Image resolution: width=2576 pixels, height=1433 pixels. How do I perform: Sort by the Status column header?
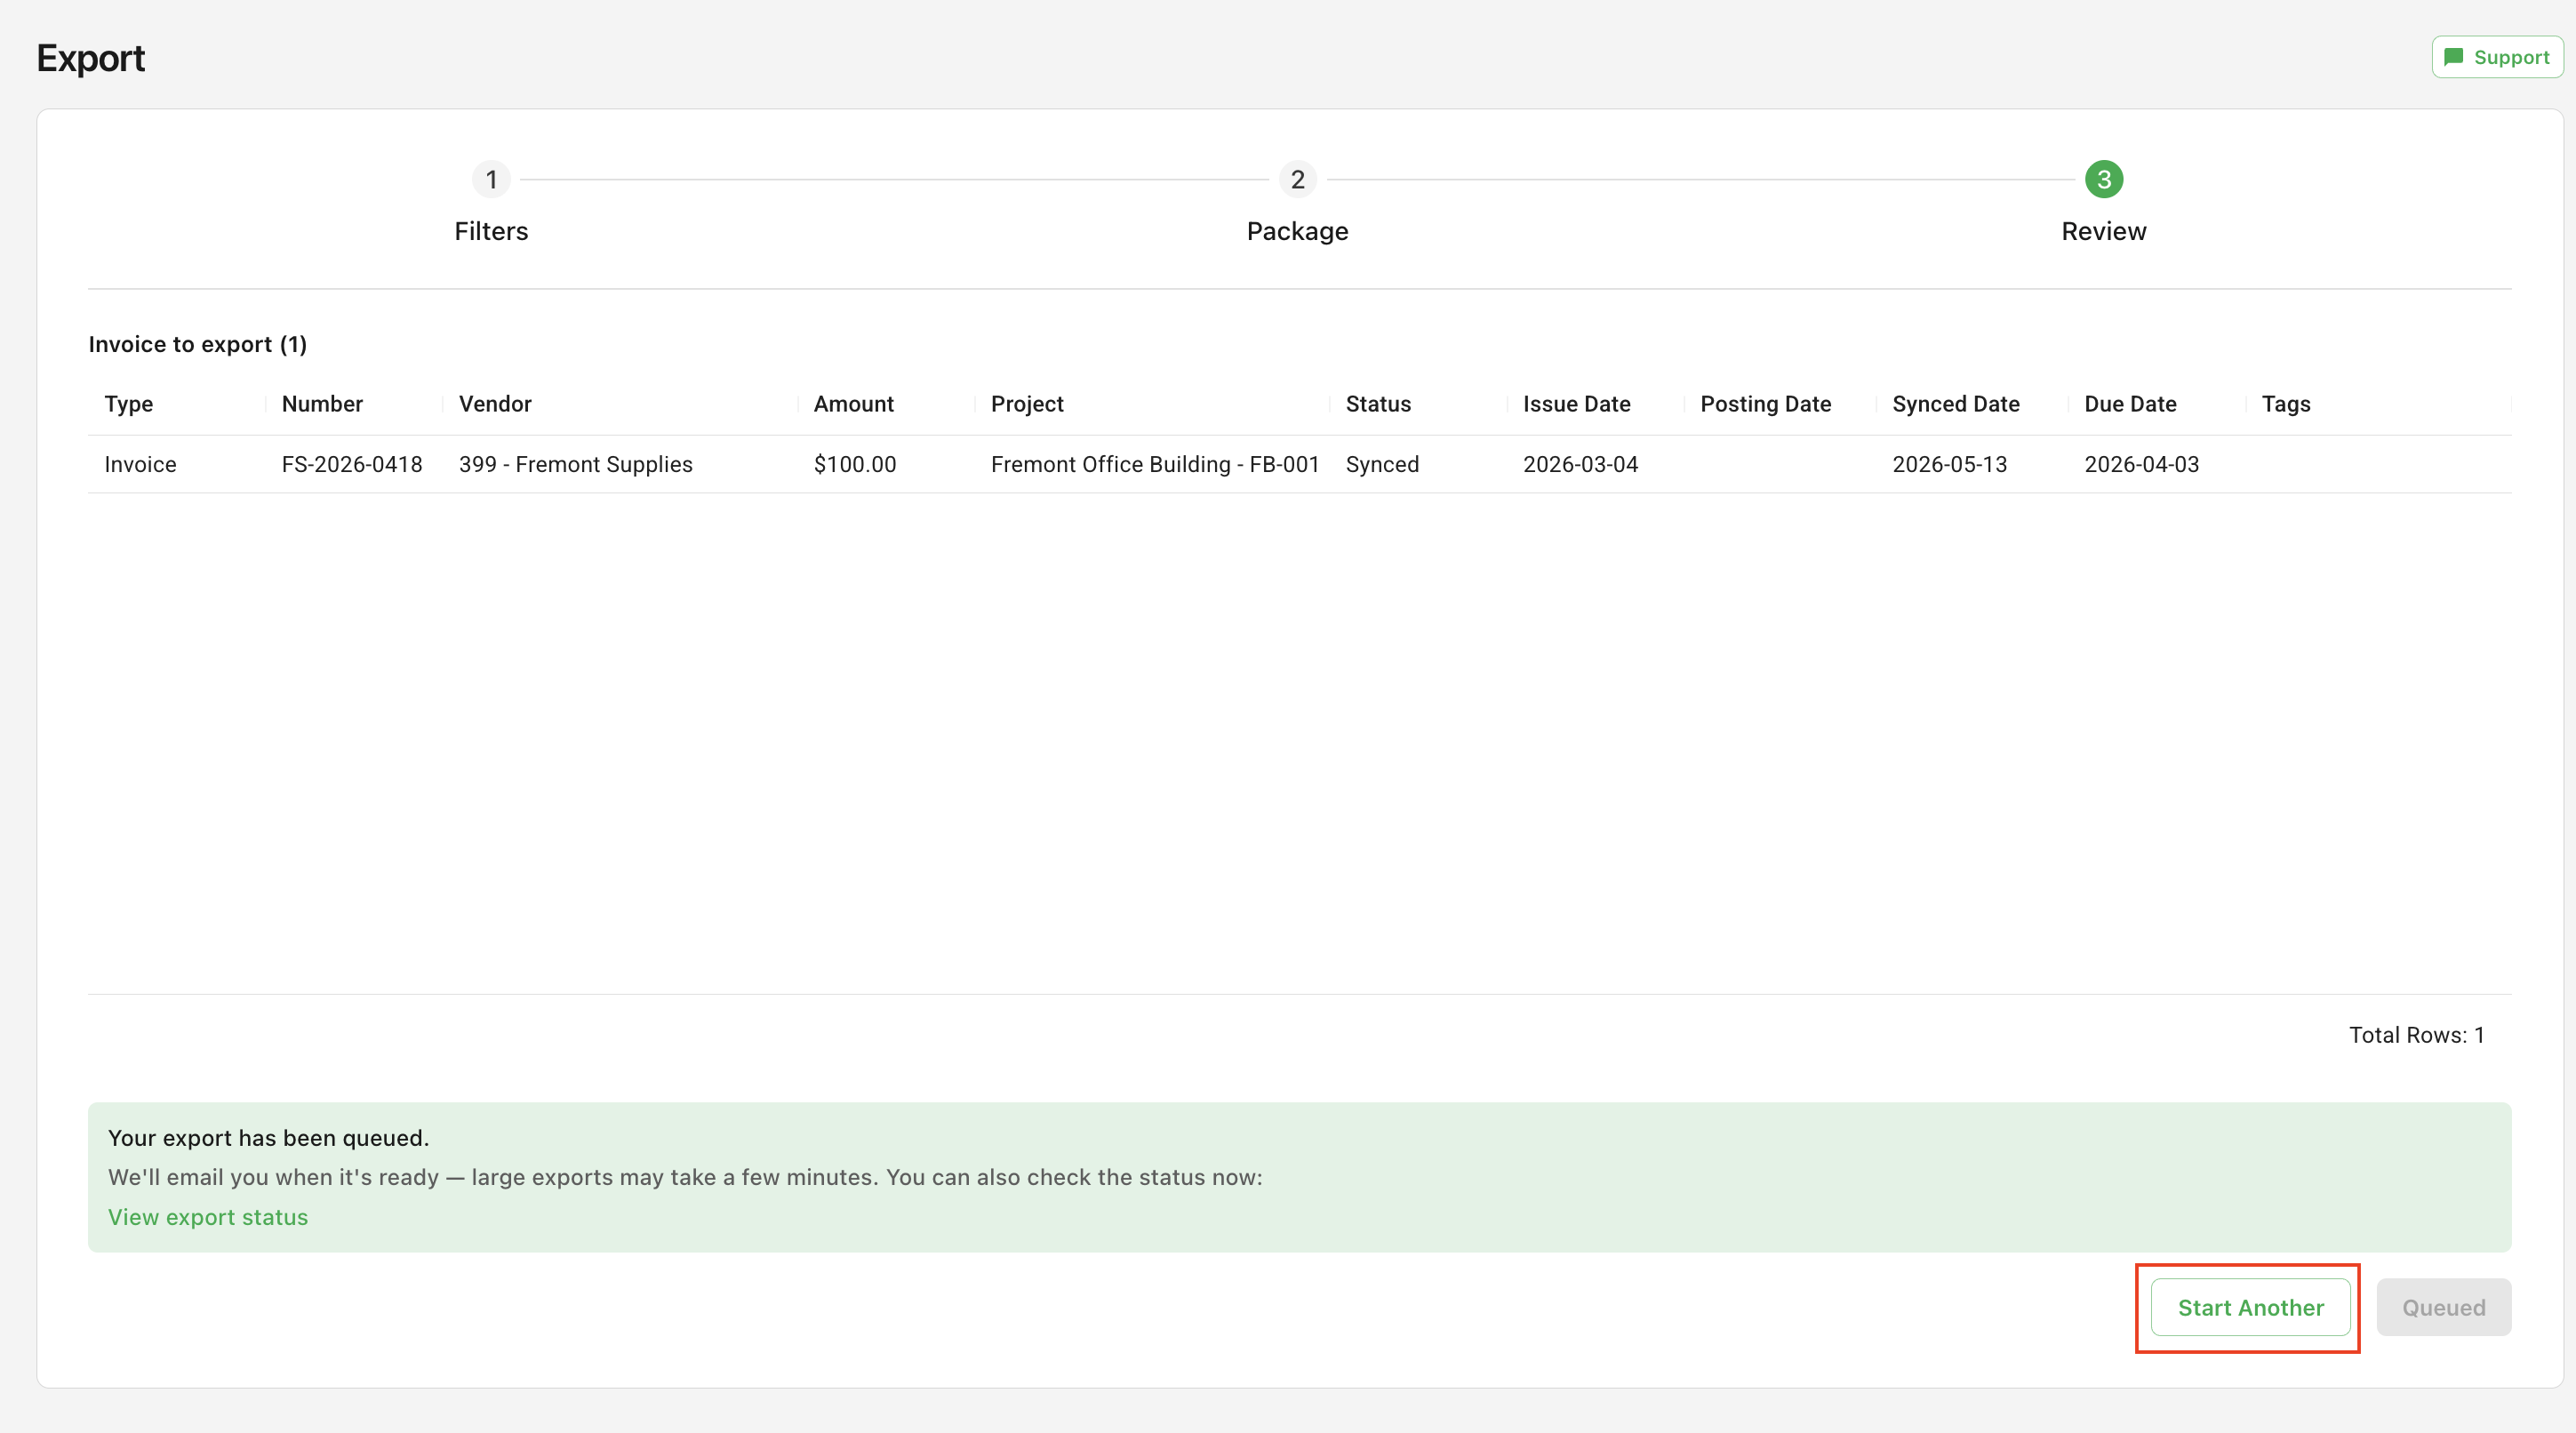point(1378,404)
